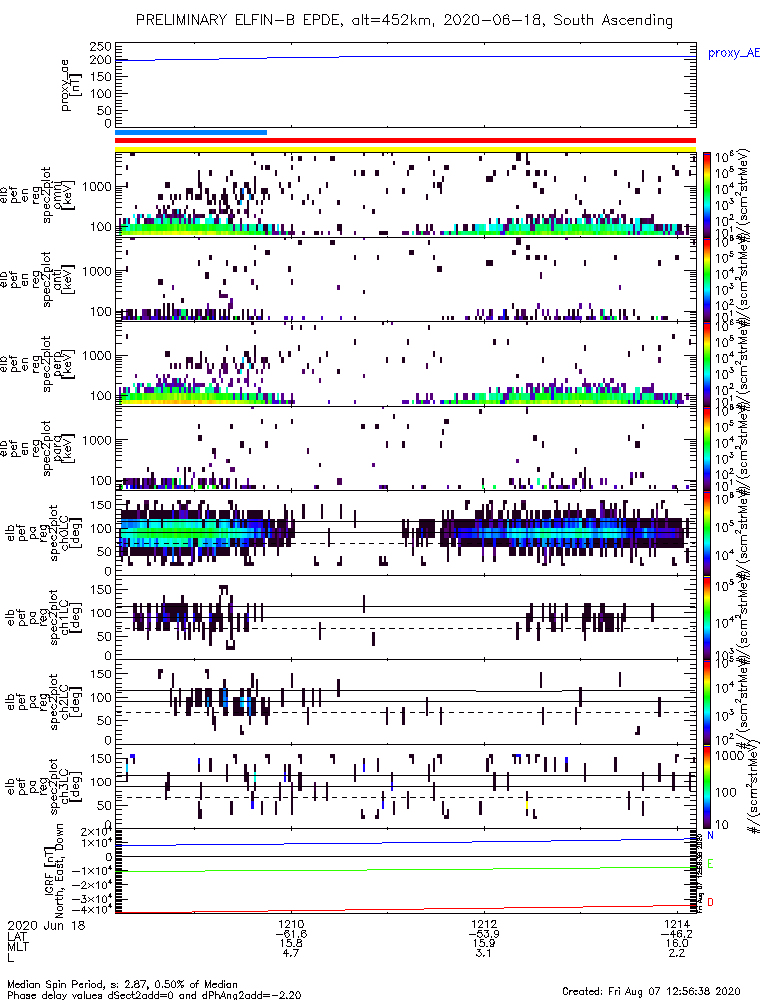This screenshot has width=775, height=1000.
Task: Click the blue 'proxy_AE' legend label
Action: (734, 53)
